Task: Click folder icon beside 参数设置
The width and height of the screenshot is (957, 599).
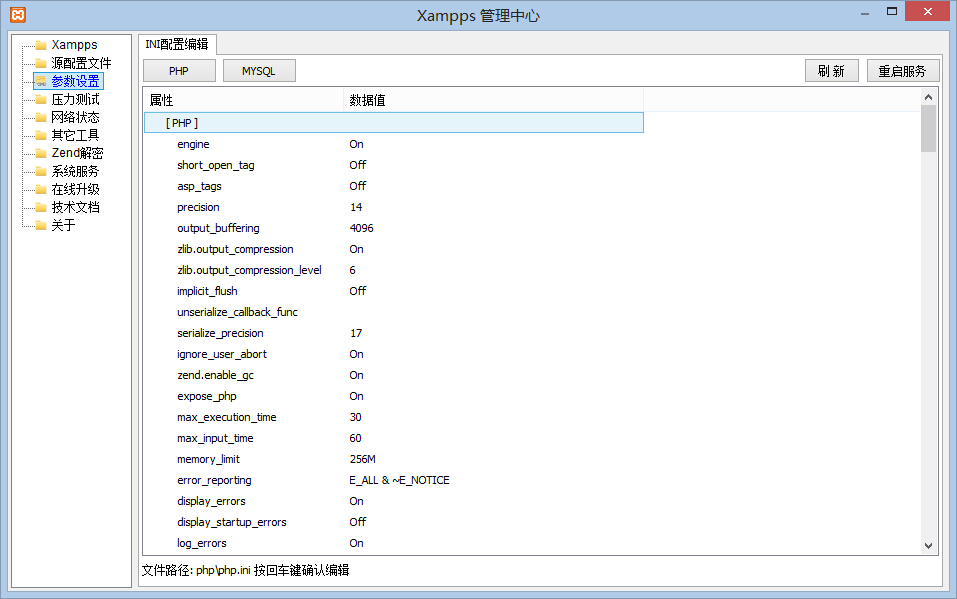Action: [x=41, y=81]
